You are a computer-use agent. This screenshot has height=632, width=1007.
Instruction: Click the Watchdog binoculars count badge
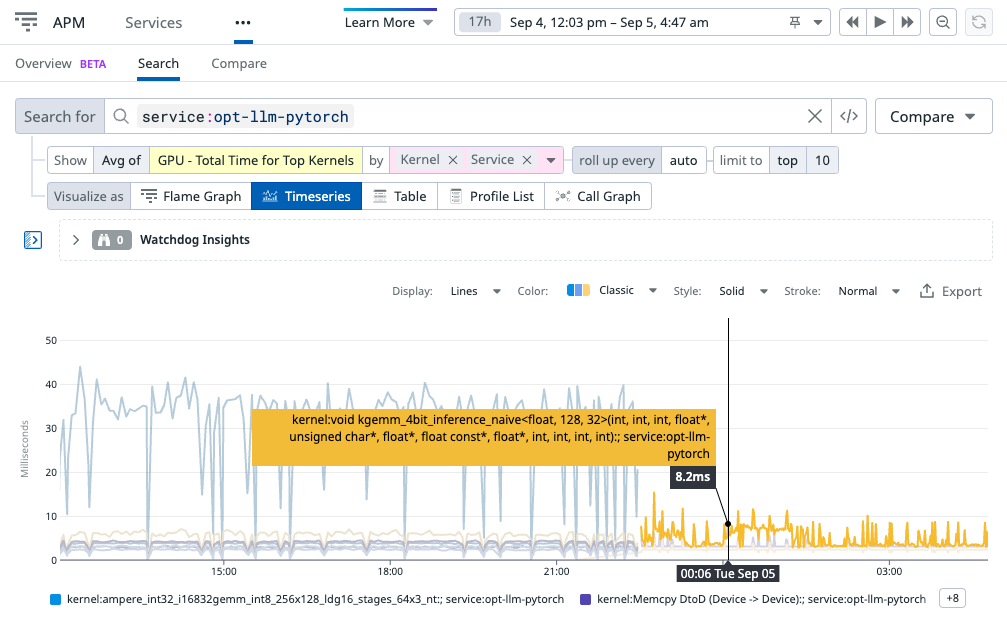pyautogui.click(x=112, y=240)
